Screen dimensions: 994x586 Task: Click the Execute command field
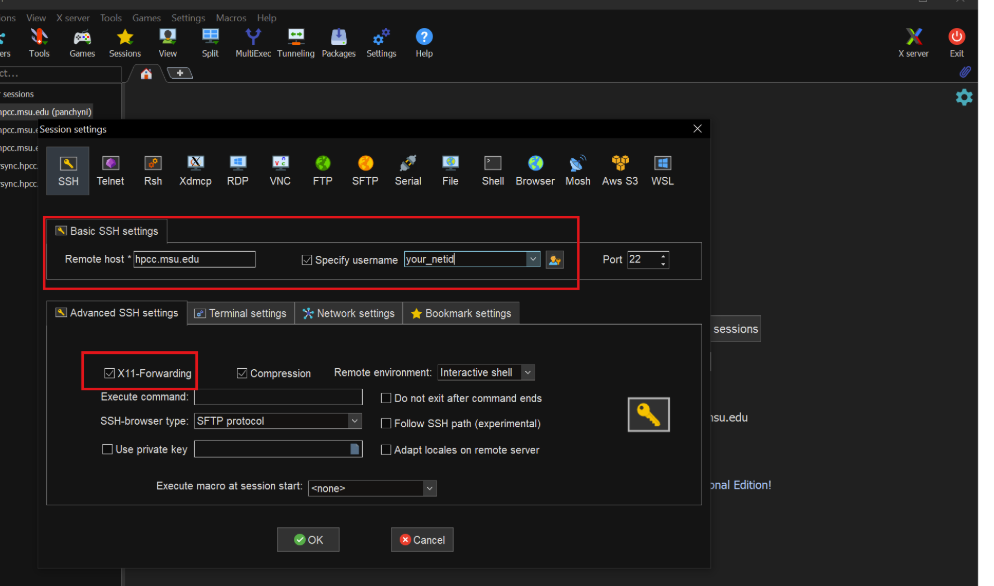tap(278, 397)
